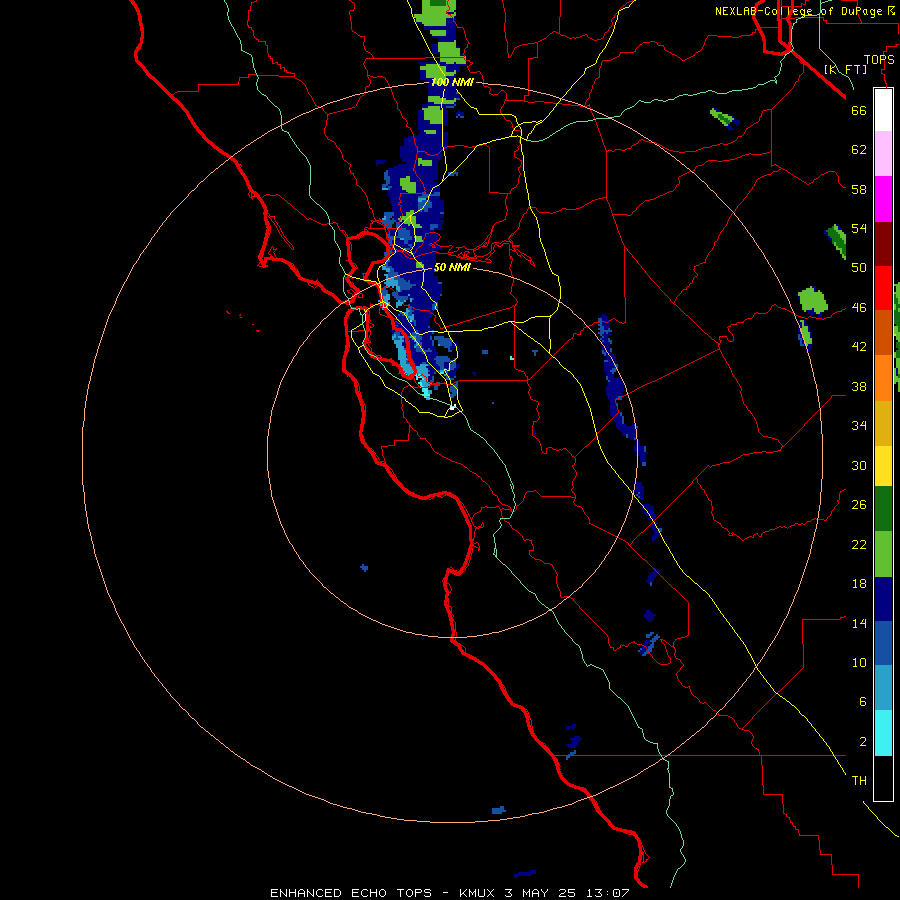Click the legend value 6

coord(862,701)
